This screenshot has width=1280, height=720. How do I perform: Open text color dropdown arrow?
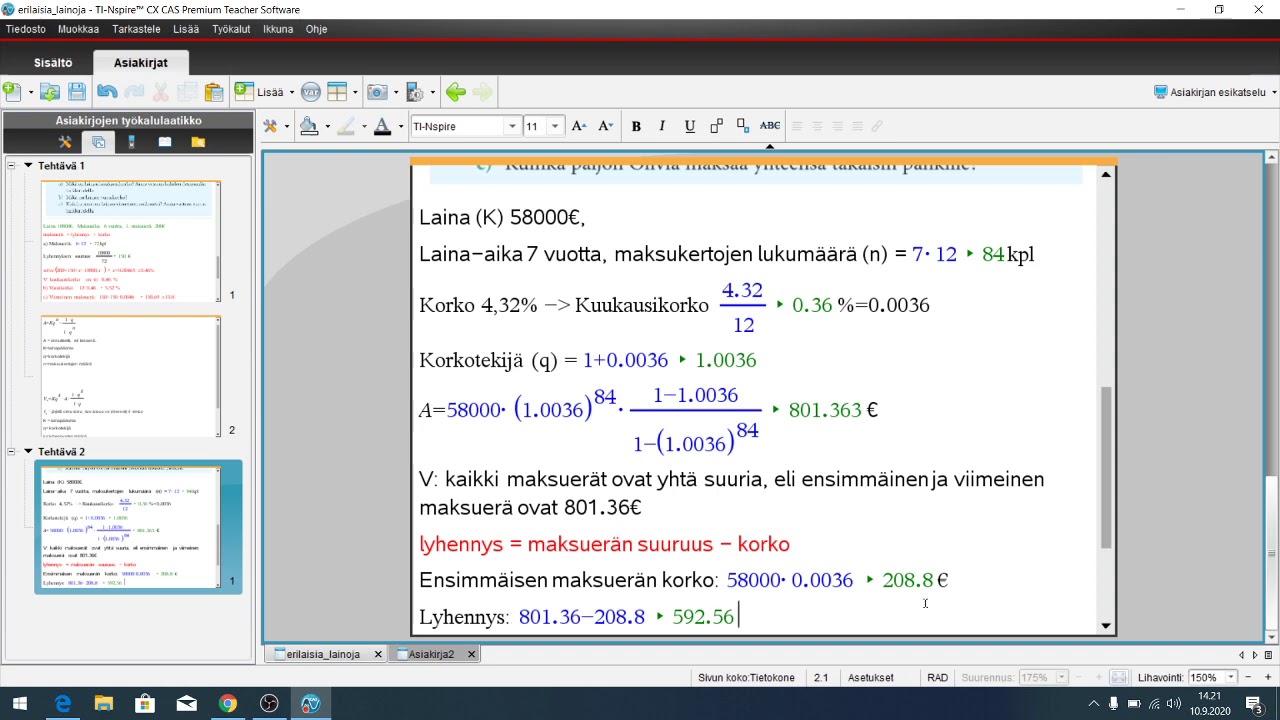pos(399,127)
